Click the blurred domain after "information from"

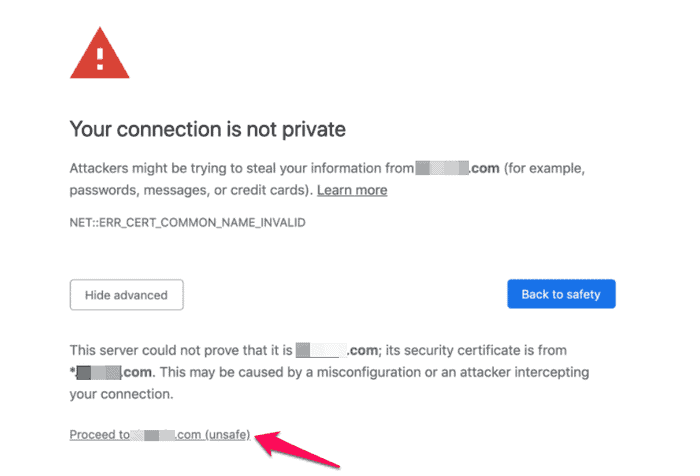[441, 169]
